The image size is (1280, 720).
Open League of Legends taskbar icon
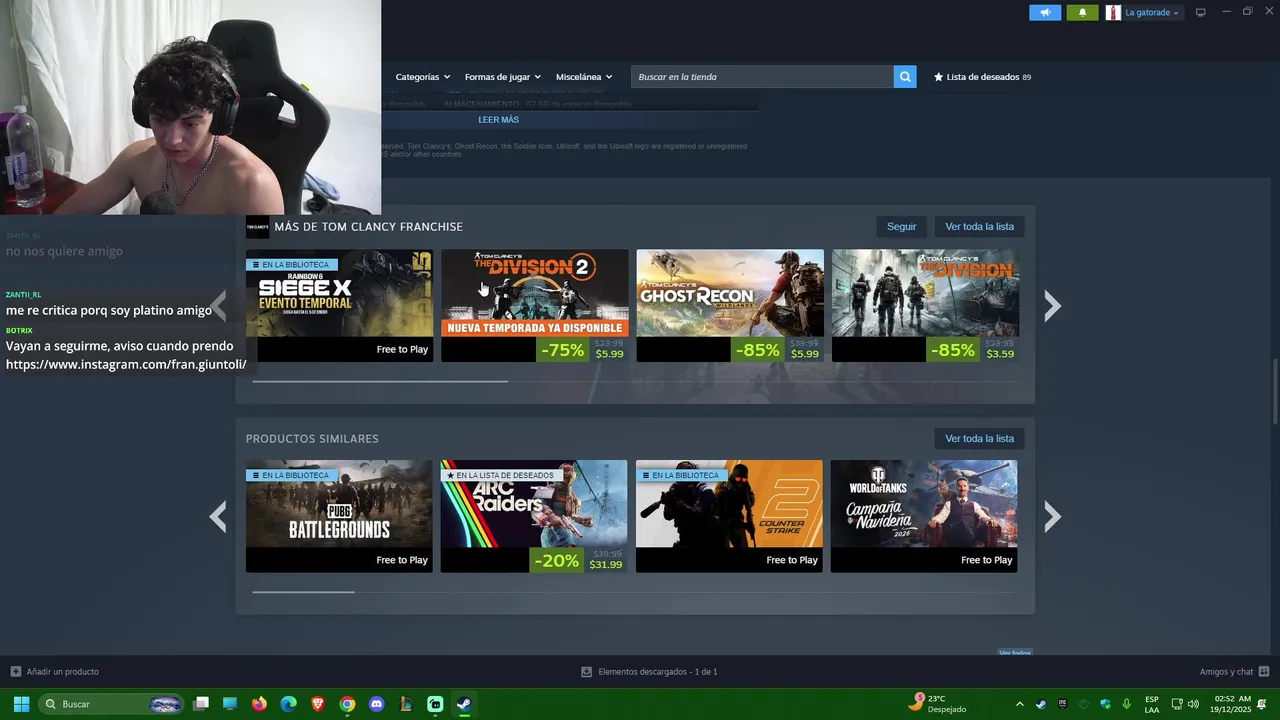(406, 704)
